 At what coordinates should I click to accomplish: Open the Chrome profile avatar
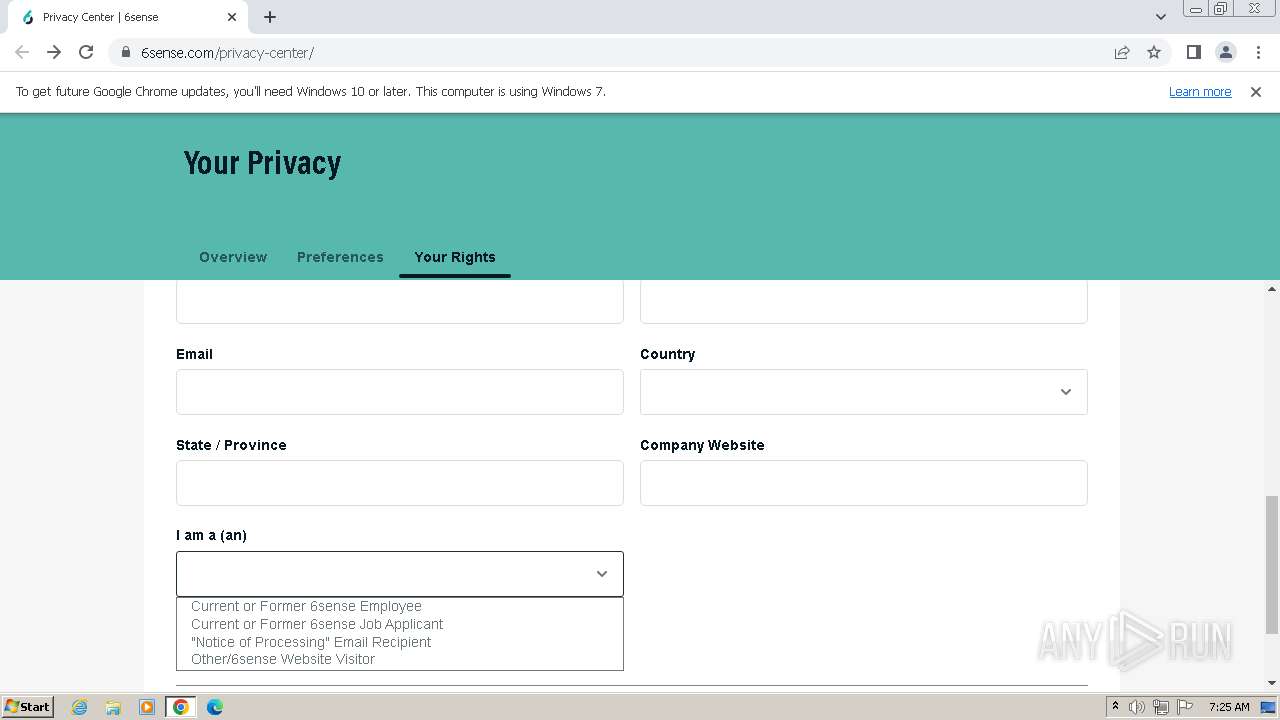(1225, 52)
